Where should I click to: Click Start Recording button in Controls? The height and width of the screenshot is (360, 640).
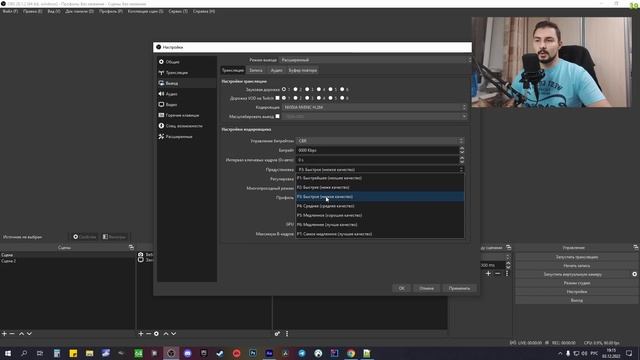pos(576,266)
